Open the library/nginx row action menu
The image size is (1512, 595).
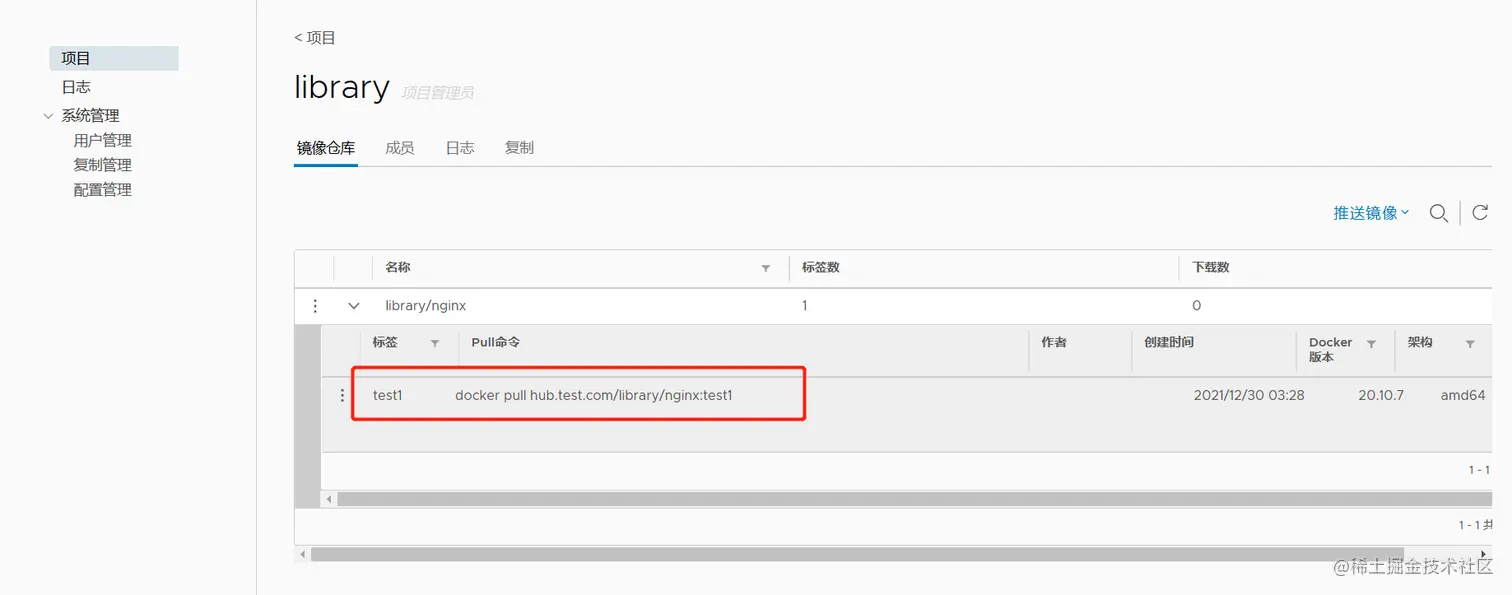click(x=315, y=306)
